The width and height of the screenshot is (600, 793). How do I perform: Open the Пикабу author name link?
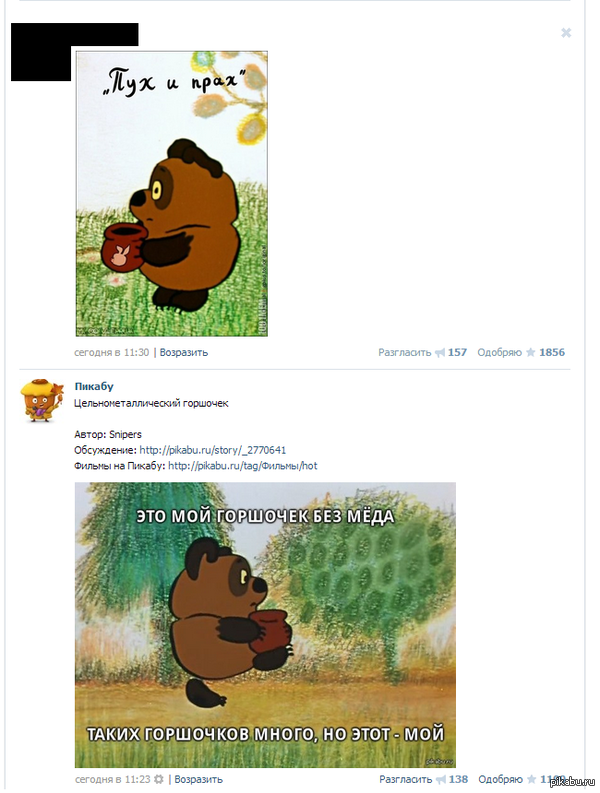pos(94,386)
